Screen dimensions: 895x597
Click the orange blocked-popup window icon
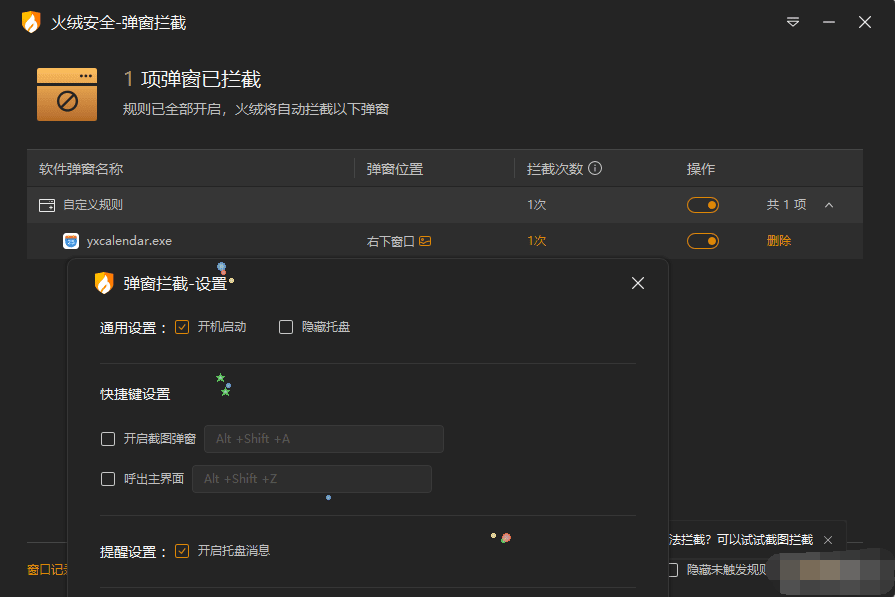[x=67, y=94]
